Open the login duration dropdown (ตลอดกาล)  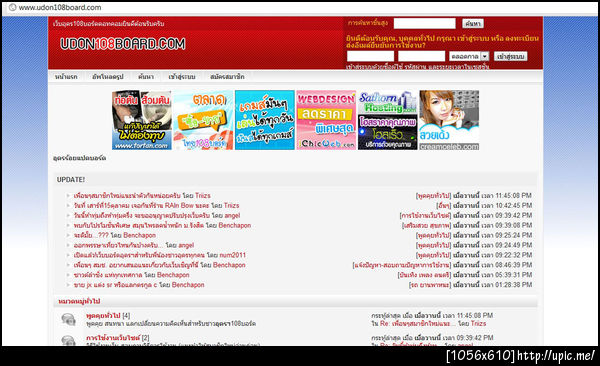coord(469,56)
